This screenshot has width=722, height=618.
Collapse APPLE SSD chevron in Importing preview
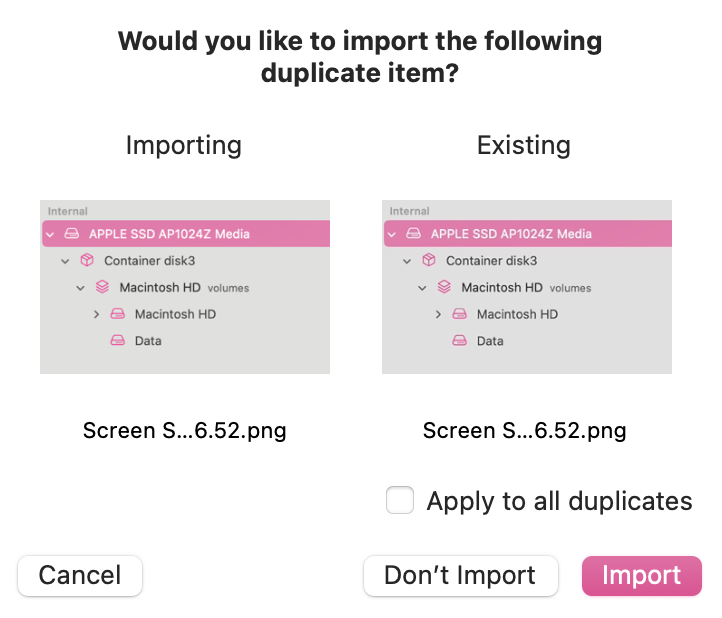point(49,234)
